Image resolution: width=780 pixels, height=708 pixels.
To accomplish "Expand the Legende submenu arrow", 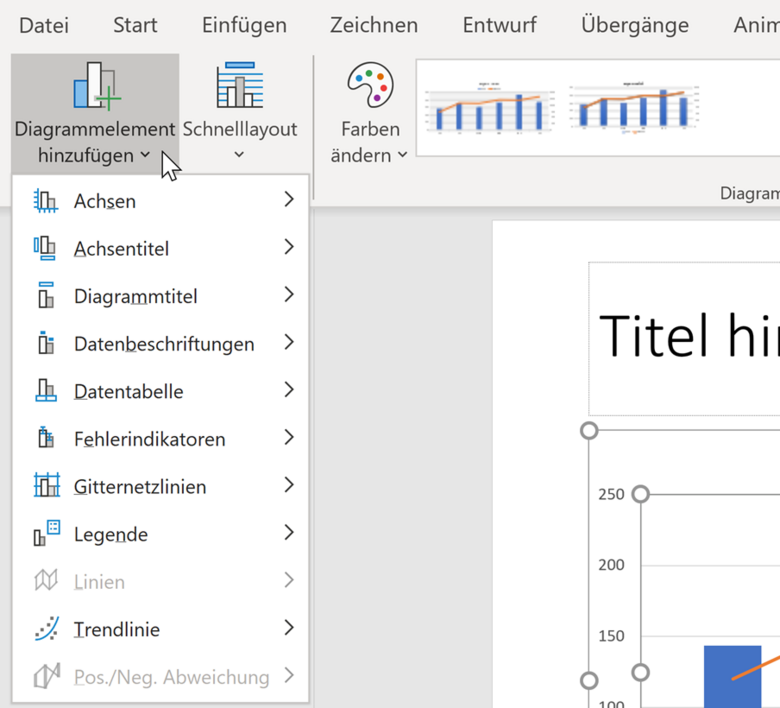I will 289,532.
